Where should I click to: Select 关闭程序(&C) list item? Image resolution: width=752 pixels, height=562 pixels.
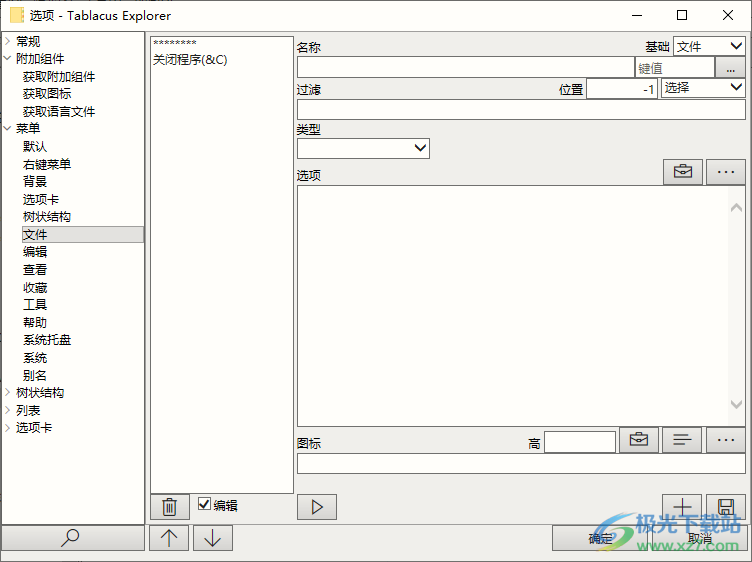point(190,60)
